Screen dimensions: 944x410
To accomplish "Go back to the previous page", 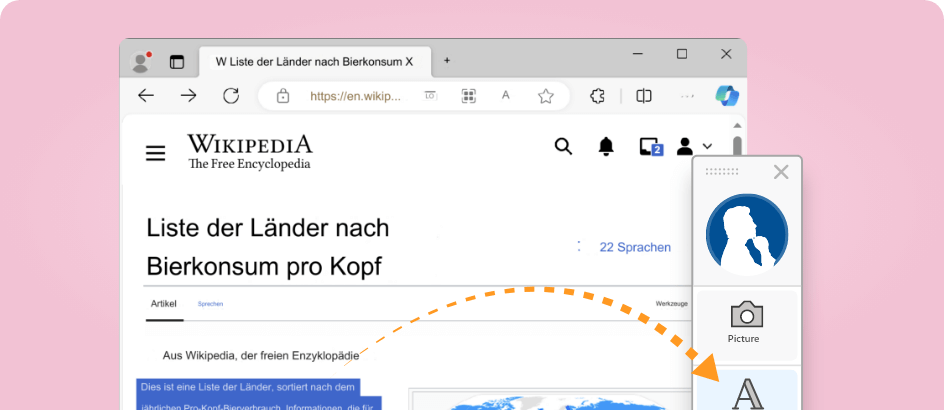I will click(146, 96).
